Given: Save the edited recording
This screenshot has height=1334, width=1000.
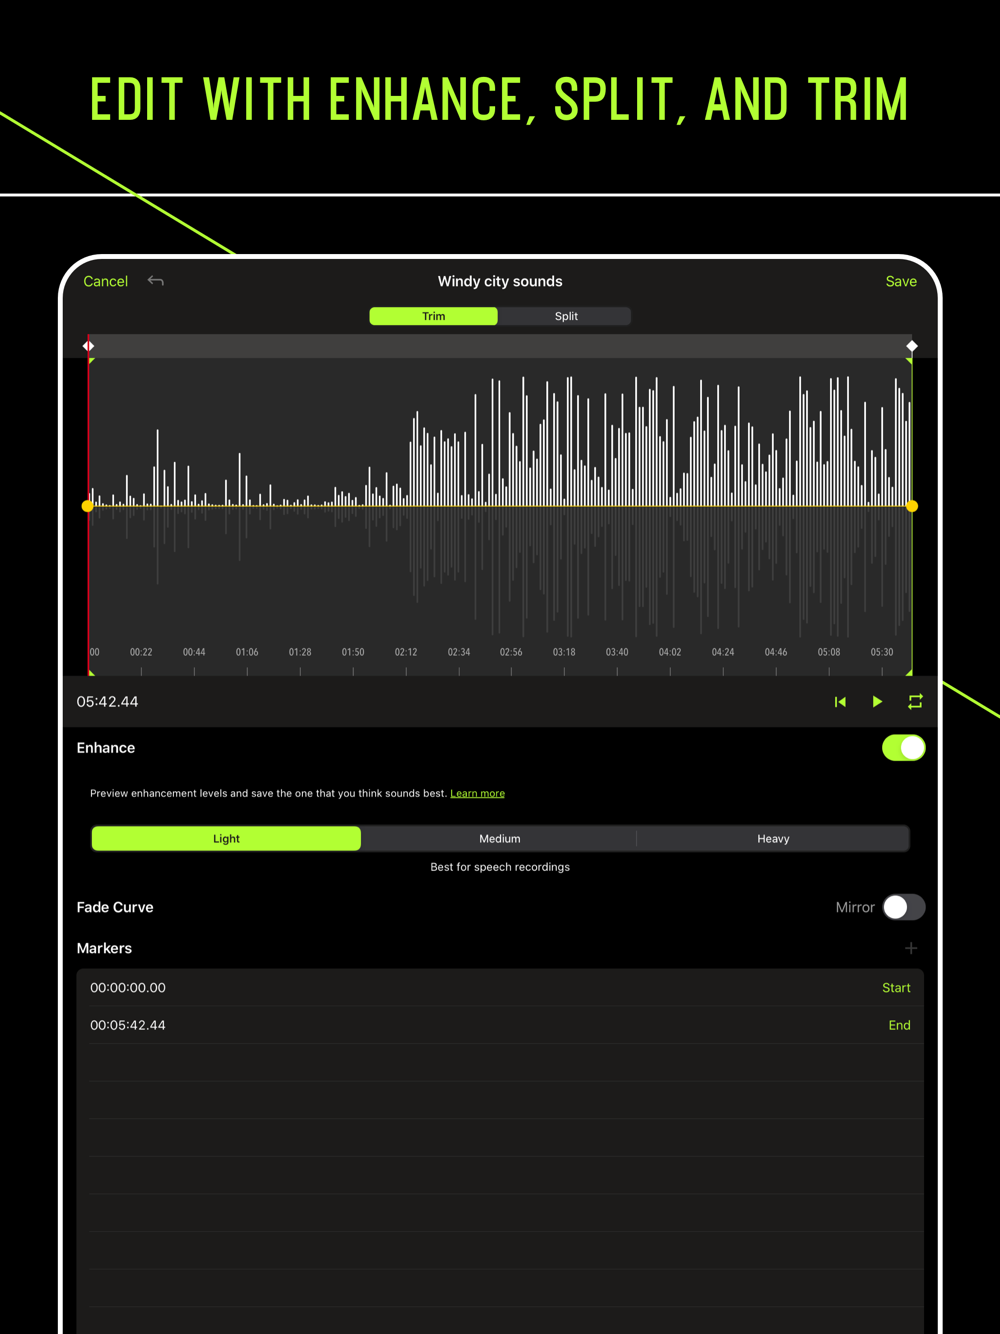Looking at the screenshot, I should click(901, 282).
